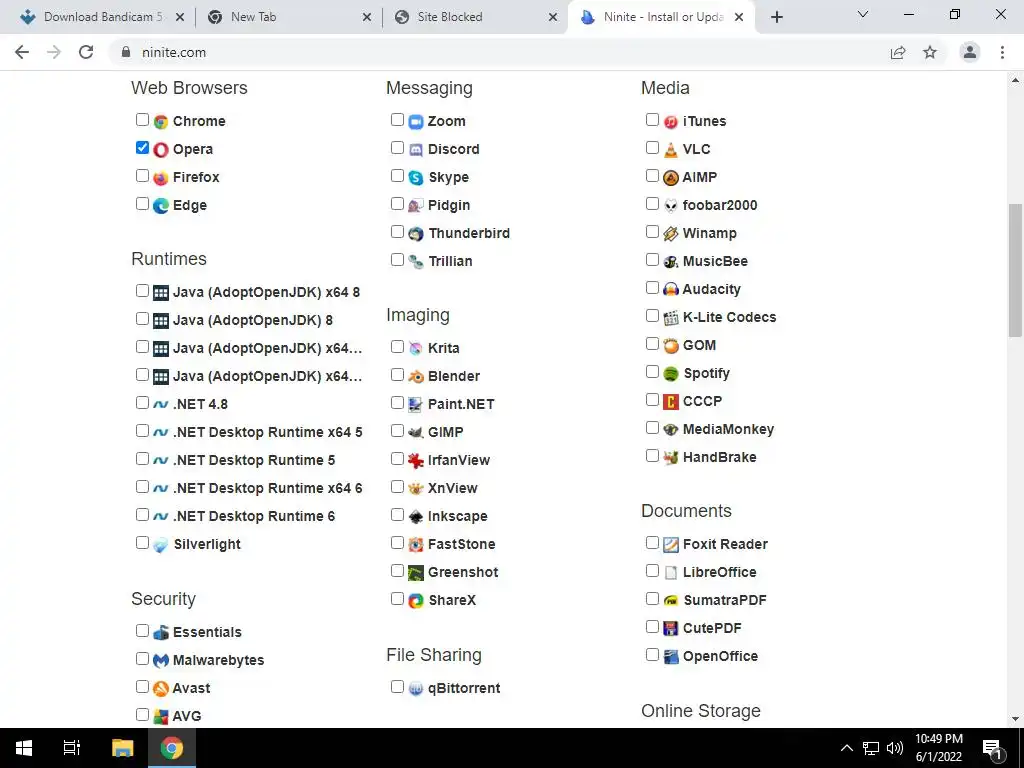The image size is (1024, 768).
Task: Click the qBittorrent icon
Action: pyautogui.click(x=416, y=688)
